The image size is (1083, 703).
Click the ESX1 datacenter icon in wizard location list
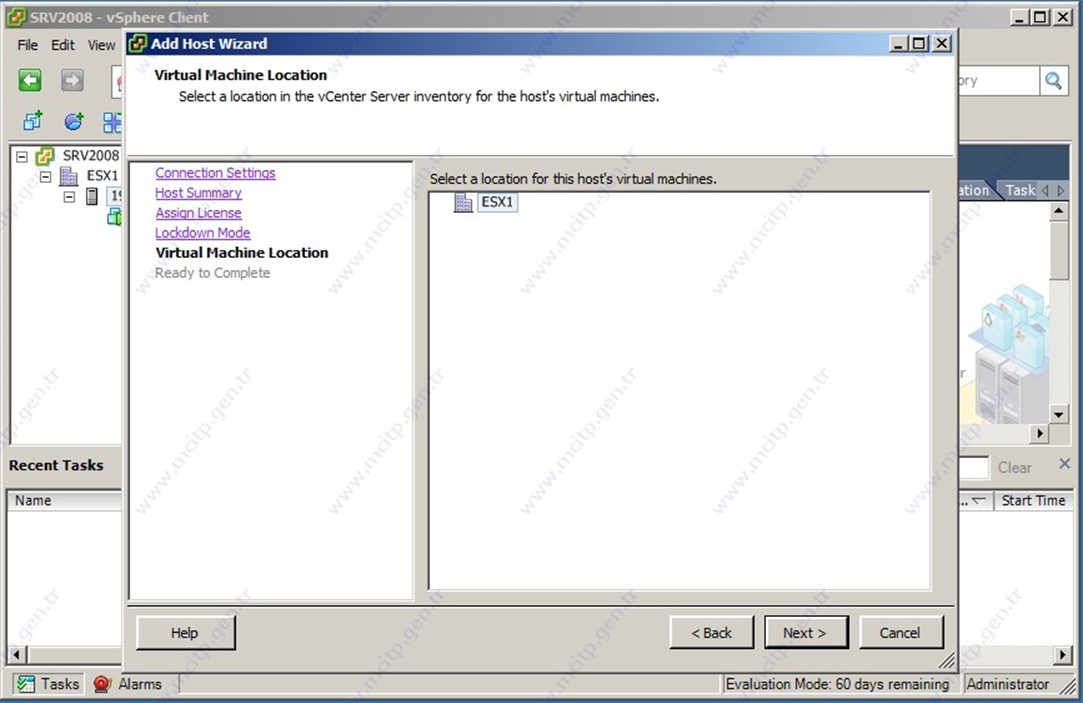tap(463, 202)
